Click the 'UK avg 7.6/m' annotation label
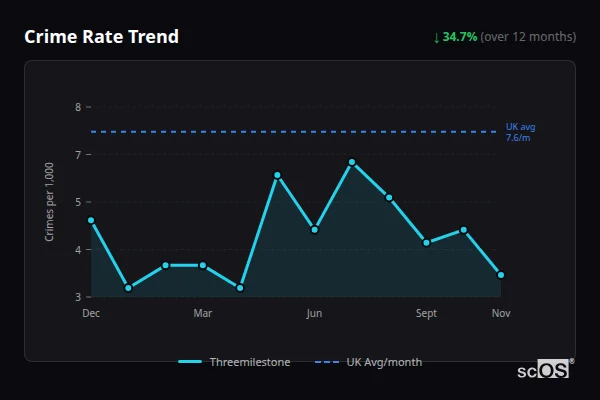The width and height of the screenshot is (600, 400). [x=520, y=132]
